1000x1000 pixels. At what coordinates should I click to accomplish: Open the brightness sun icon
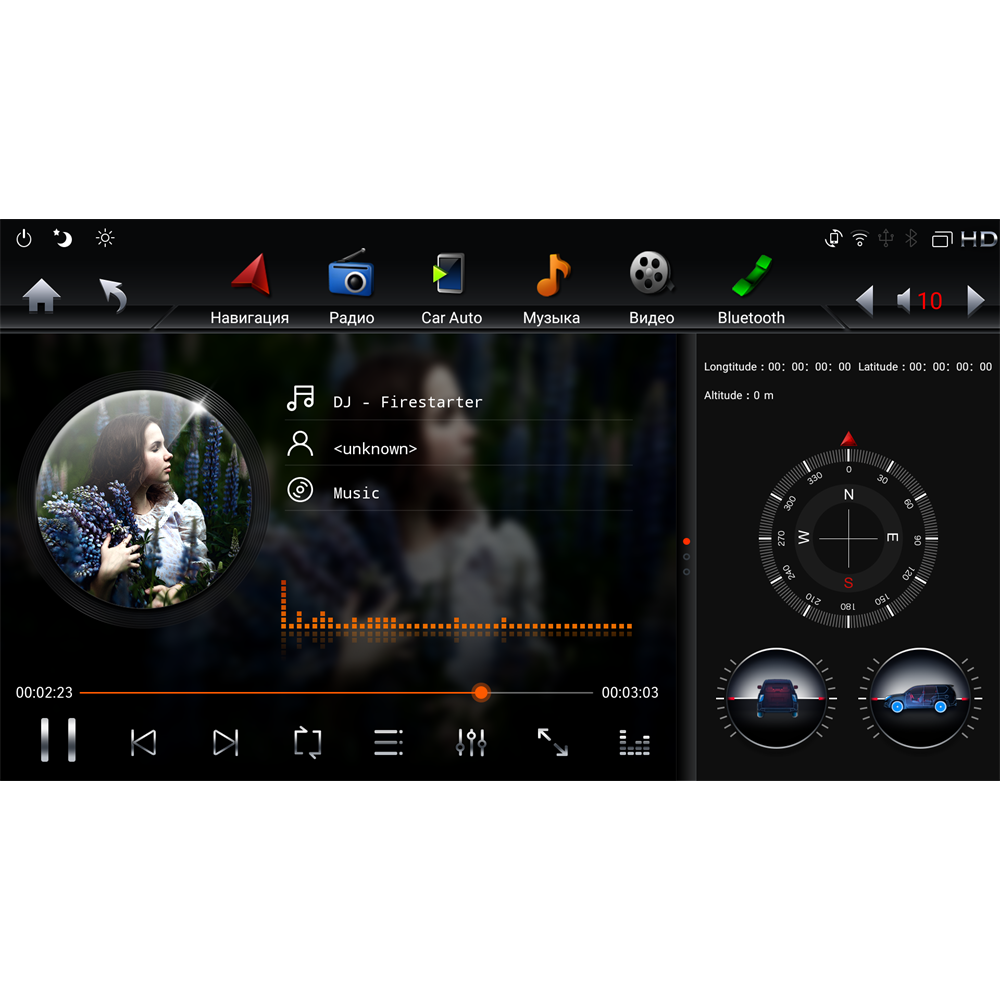[x=105, y=238]
